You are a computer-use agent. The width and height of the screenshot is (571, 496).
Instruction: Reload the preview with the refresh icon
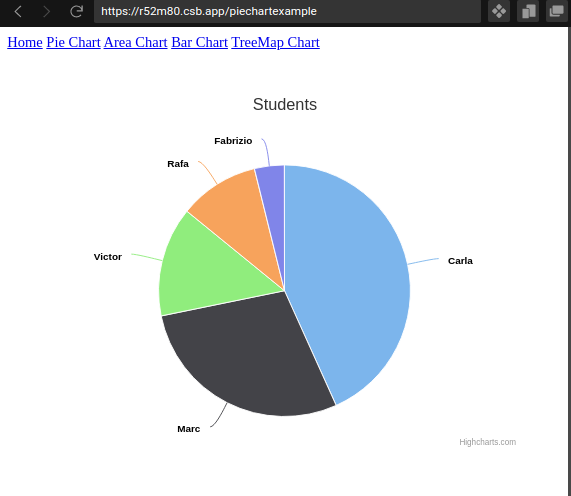coord(76,12)
